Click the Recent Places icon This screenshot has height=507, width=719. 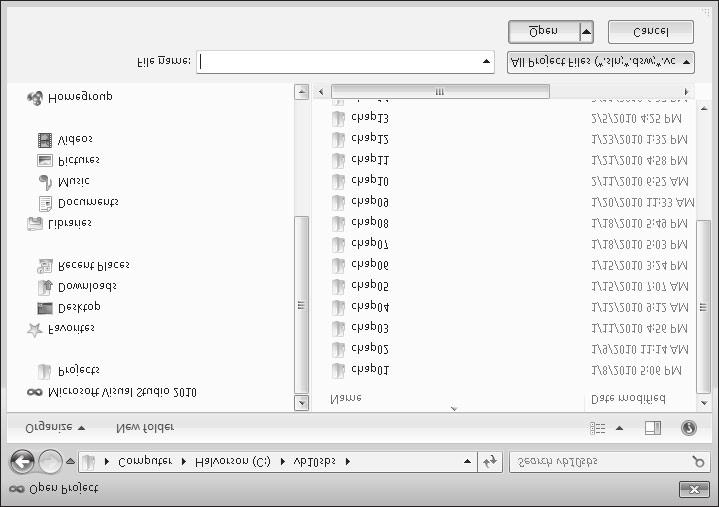click(45, 266)
